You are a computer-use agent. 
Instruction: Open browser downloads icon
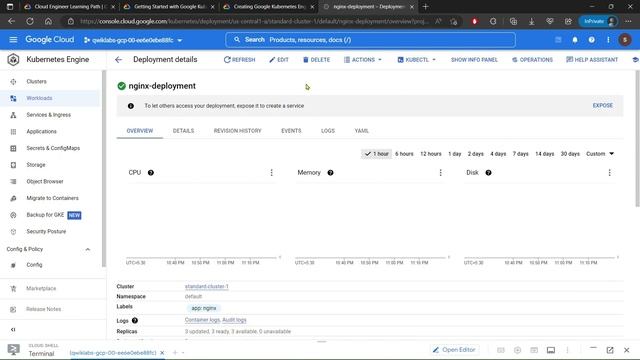pos(531,21)
